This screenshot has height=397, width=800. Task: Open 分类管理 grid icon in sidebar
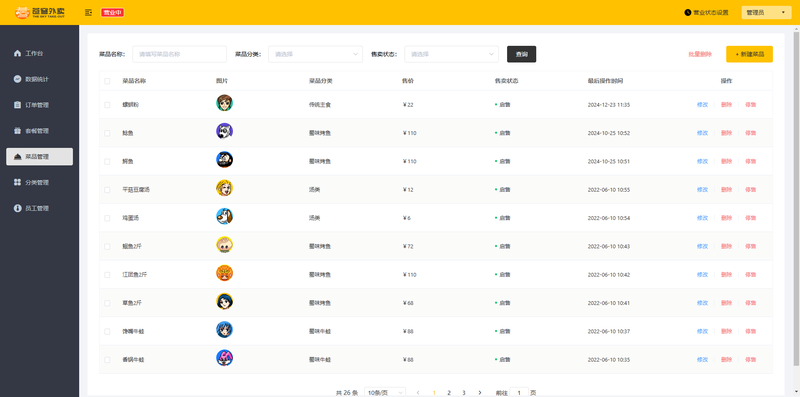[17, 182]
